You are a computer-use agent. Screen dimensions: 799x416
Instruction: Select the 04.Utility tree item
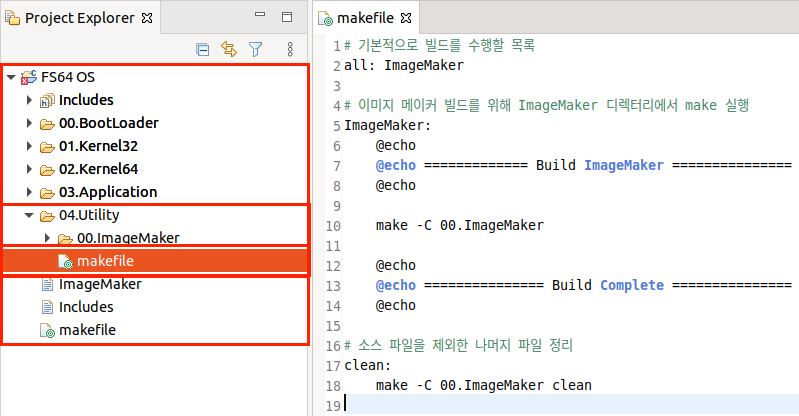coord(89,215)
